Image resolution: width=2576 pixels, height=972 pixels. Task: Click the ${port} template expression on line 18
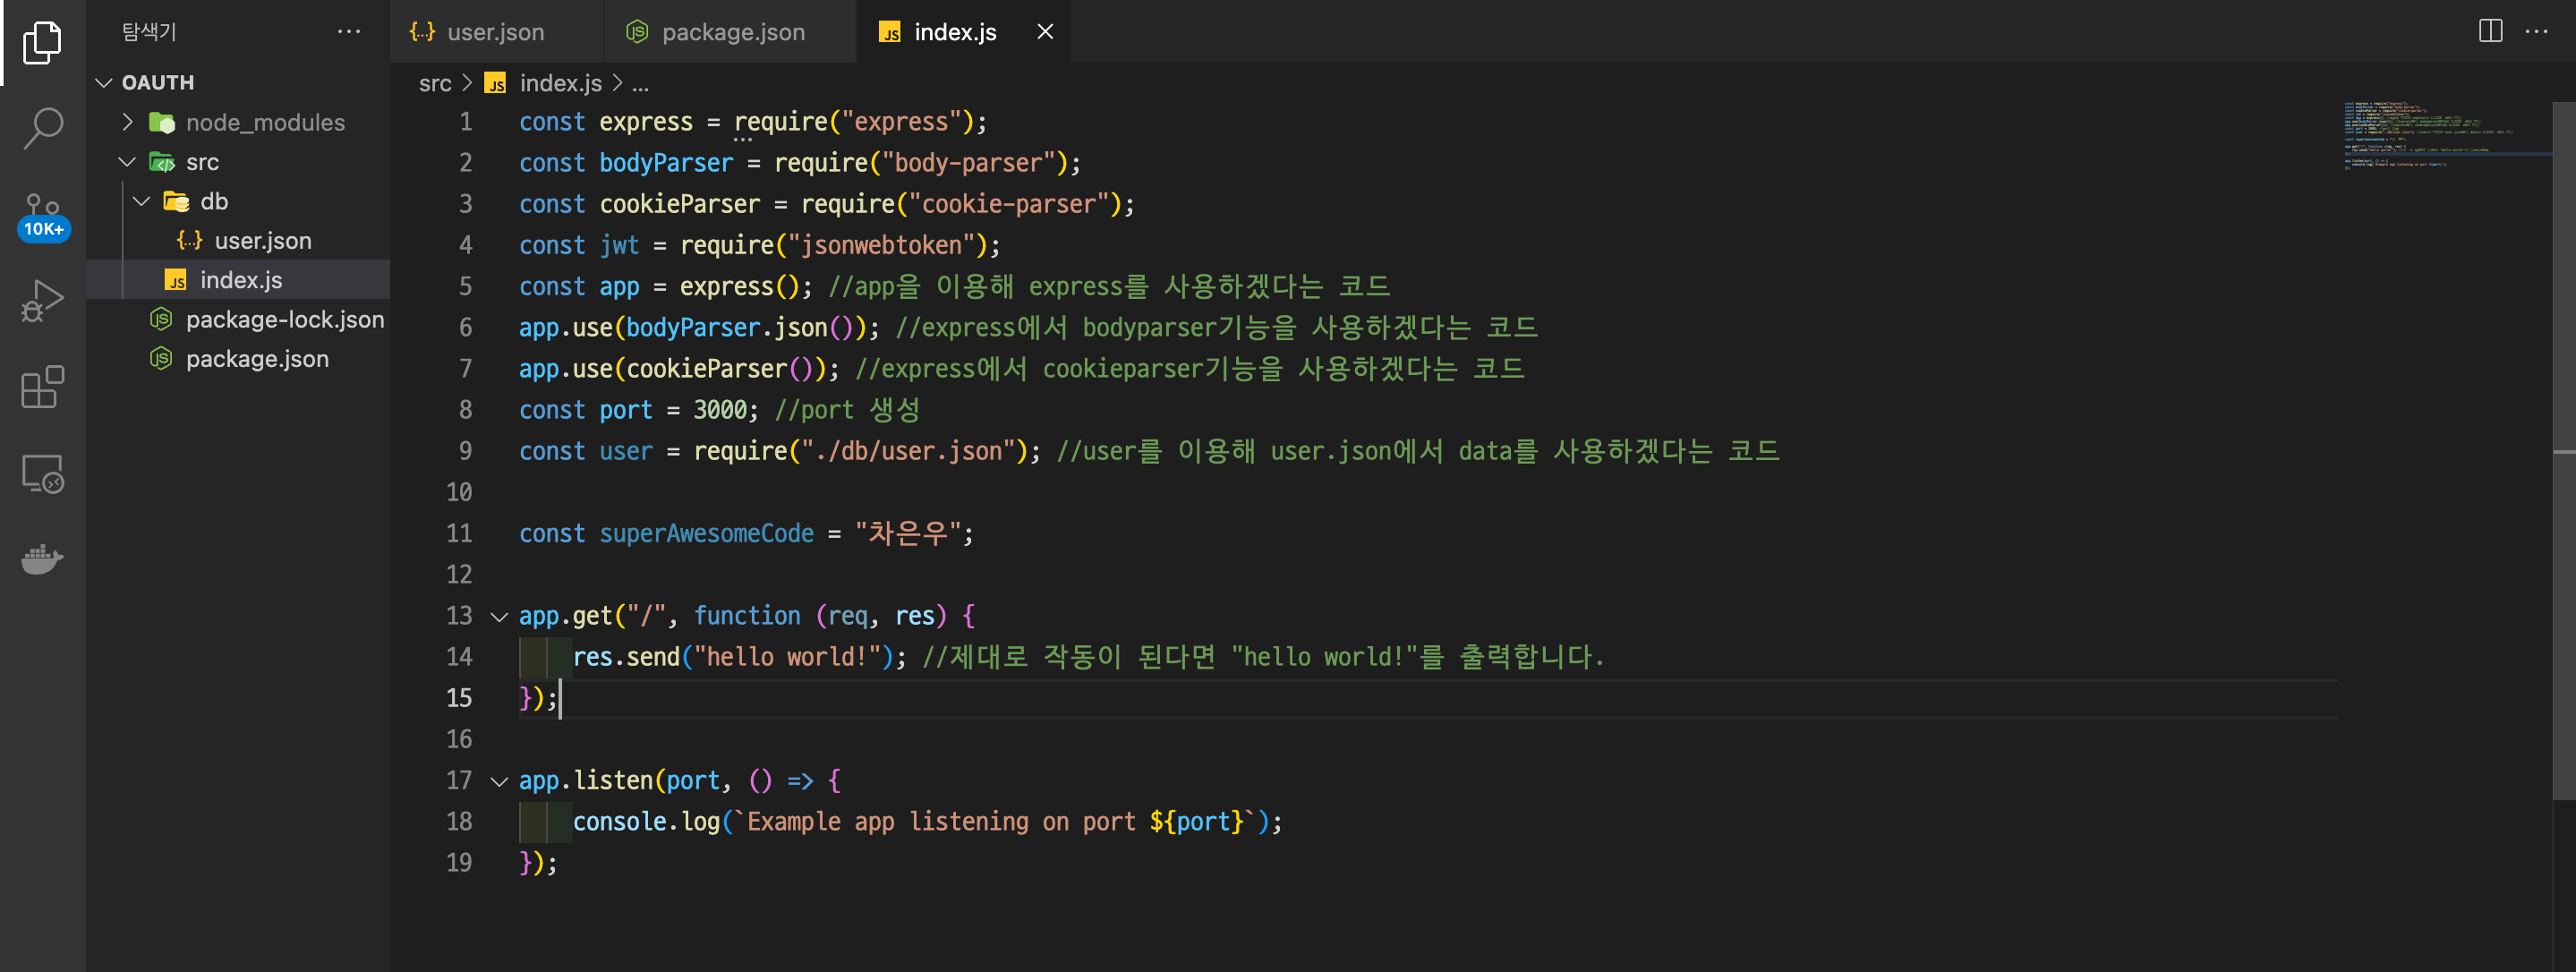[x=1196, y=822]
